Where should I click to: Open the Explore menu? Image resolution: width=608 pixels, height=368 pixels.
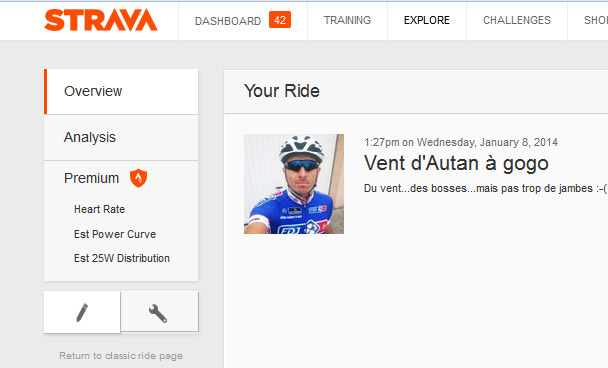pyautogui.click(x=427, y=20)
